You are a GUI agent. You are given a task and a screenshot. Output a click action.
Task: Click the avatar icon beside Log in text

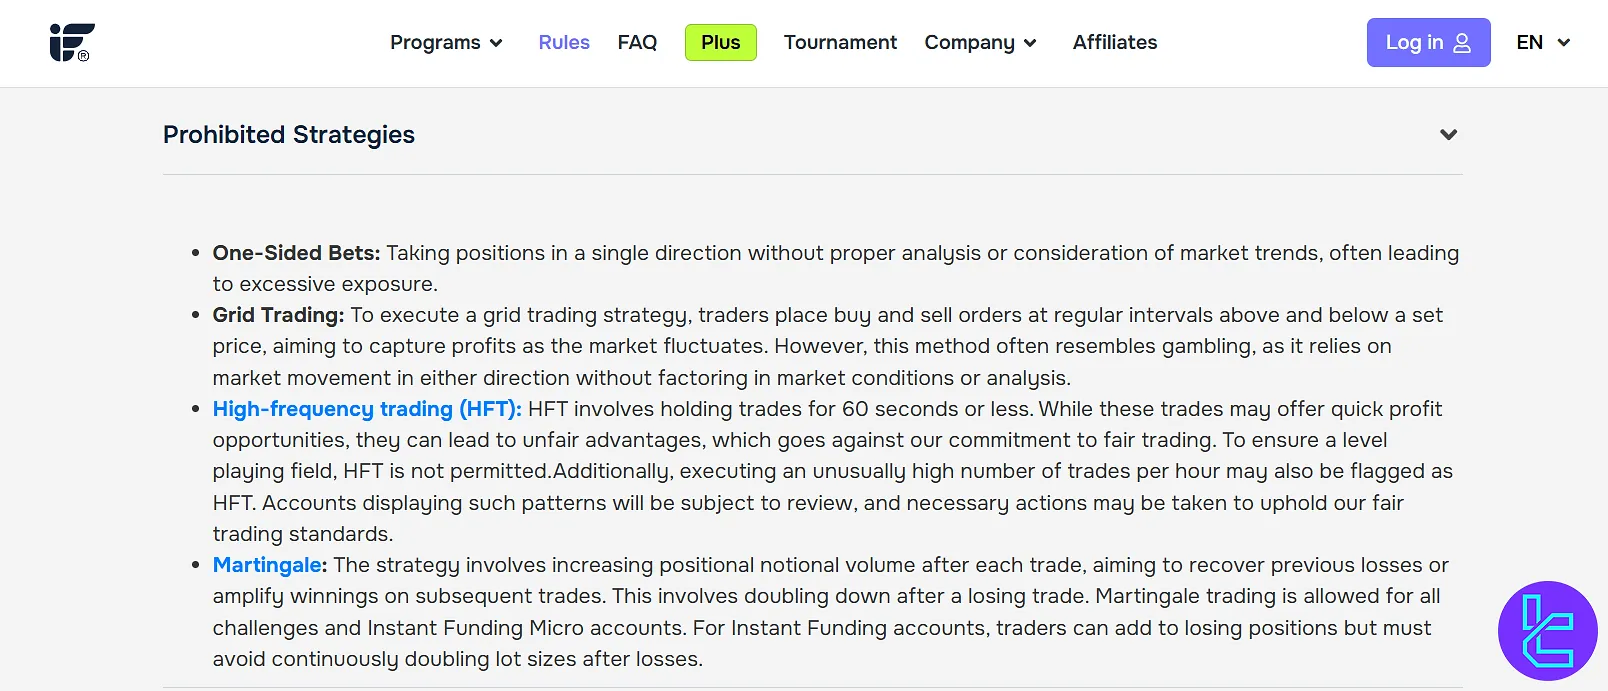point(1460,42)
